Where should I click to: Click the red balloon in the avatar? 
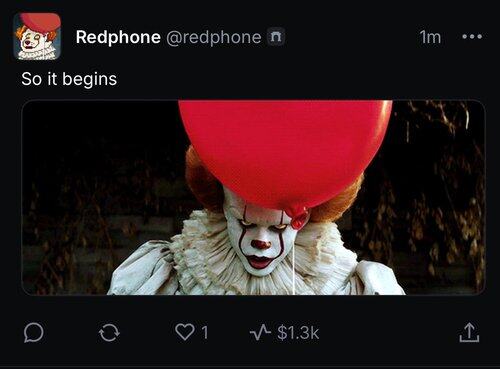pyautogui.click(x=40, y=23)
